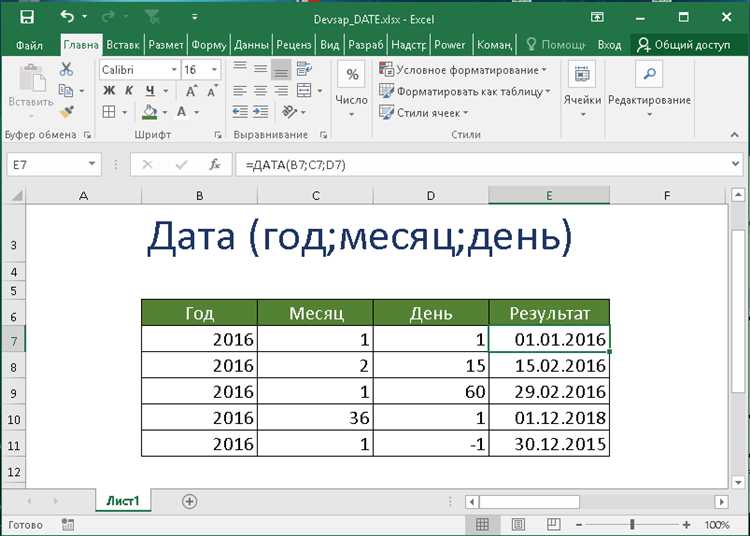Align cell text right
The height and width of the screenshot is (536, 750).
[x=281, y=90]
